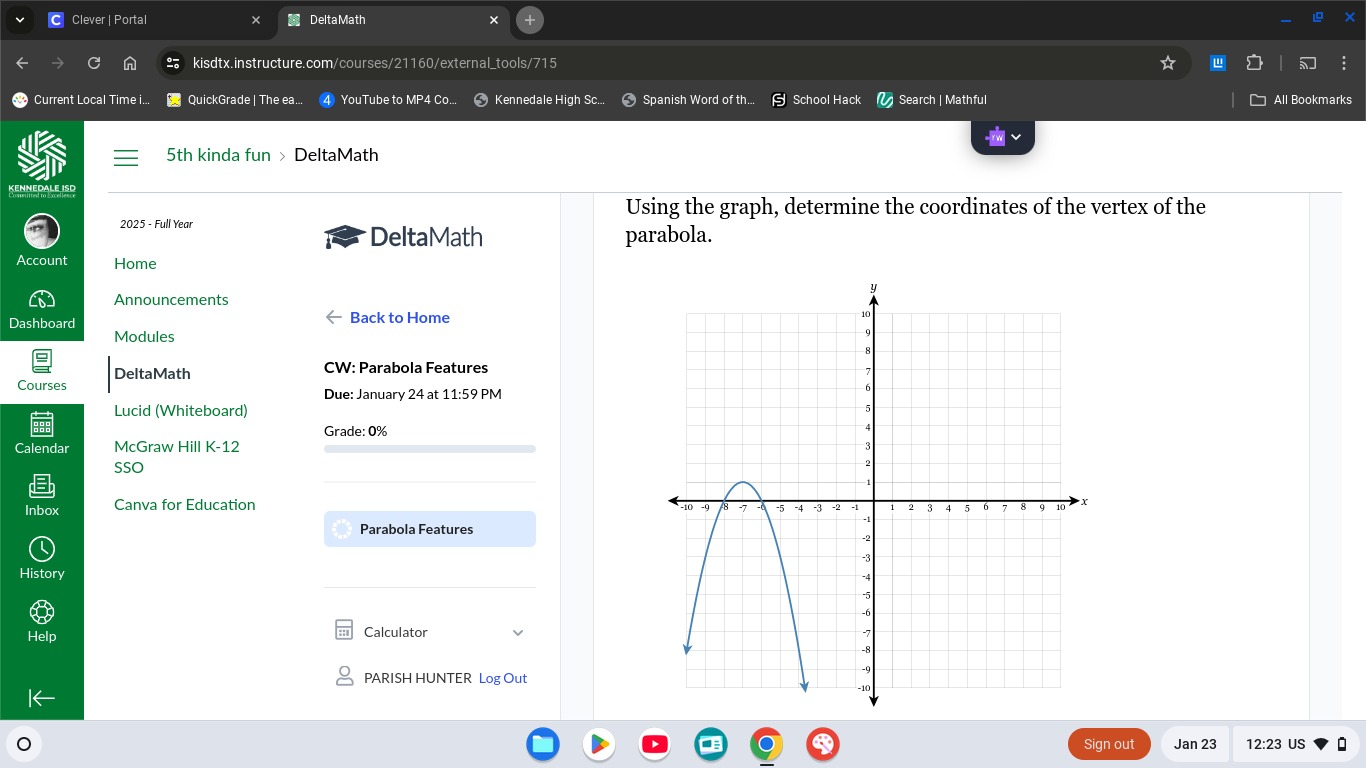Open YouTube to MP4 bookmark
This screenshot has width=1366, height=768.
pyautogui.click(x=388, y=100)
